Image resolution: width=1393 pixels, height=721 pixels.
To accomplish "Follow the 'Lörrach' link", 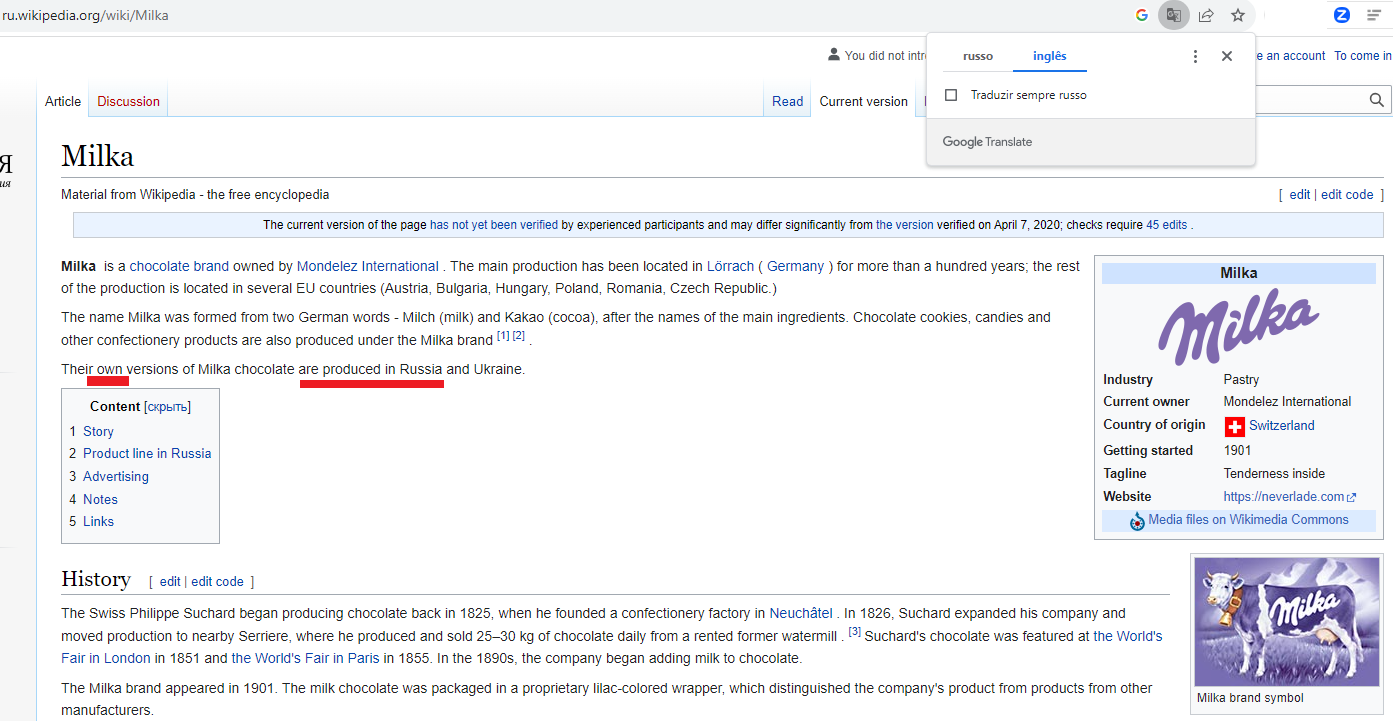I will tap(730, 266).
